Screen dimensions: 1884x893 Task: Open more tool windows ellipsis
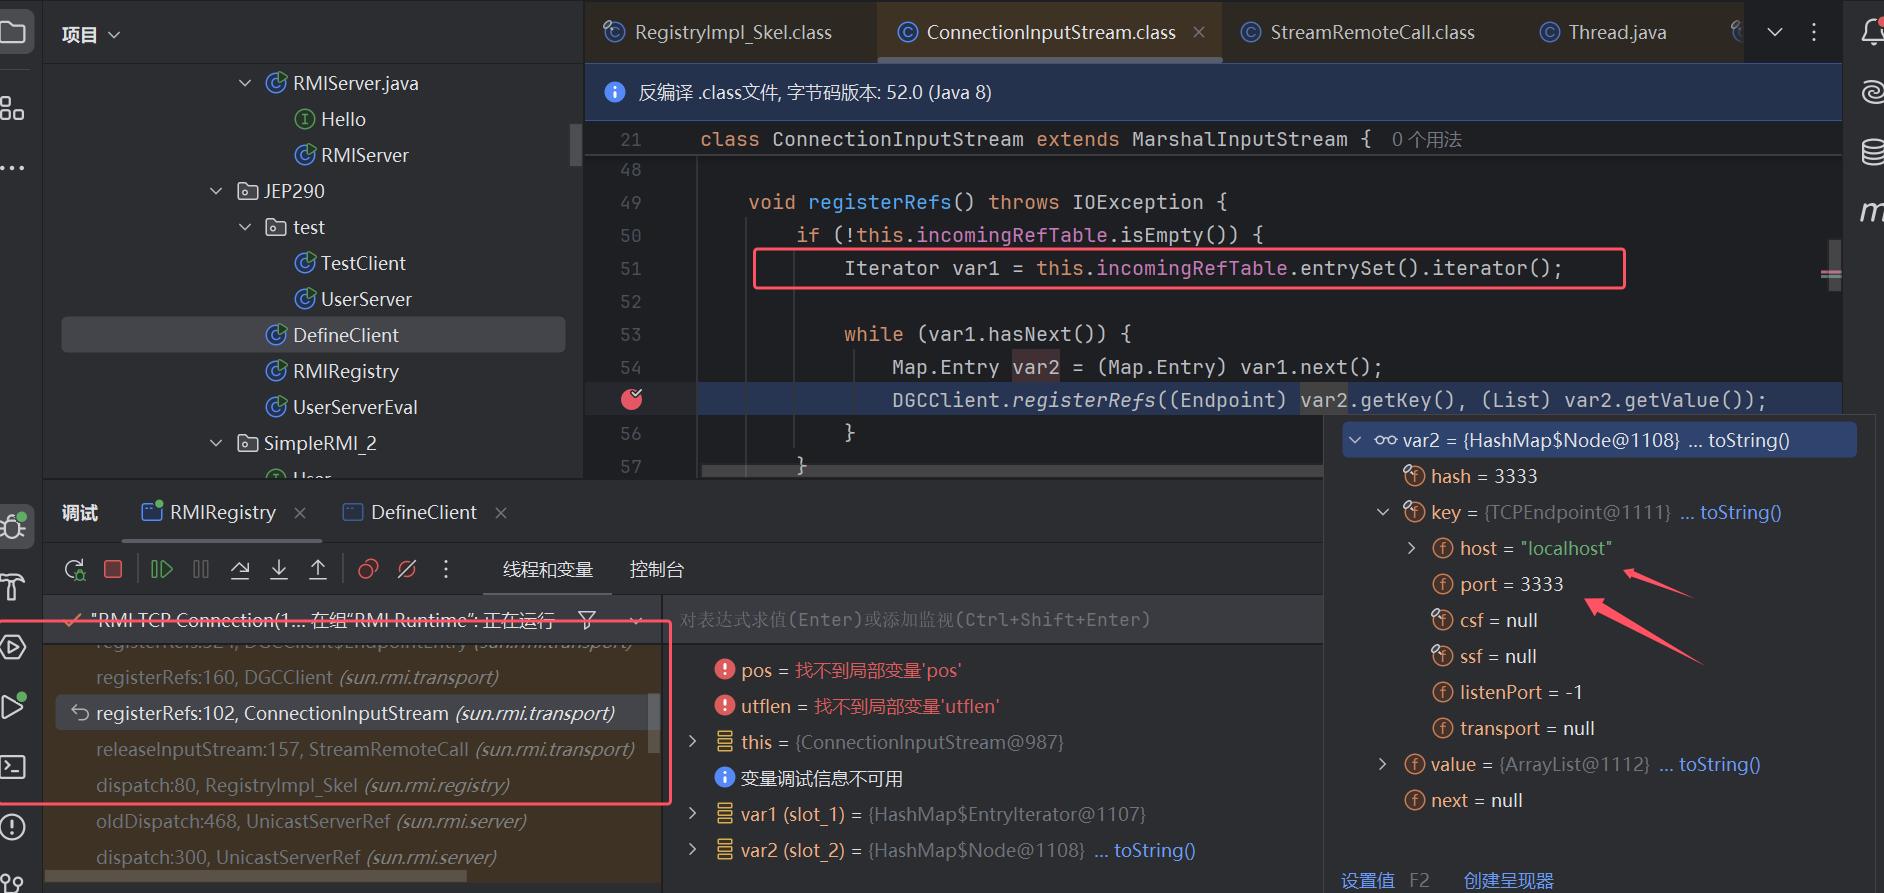click(x=12, y=167)
